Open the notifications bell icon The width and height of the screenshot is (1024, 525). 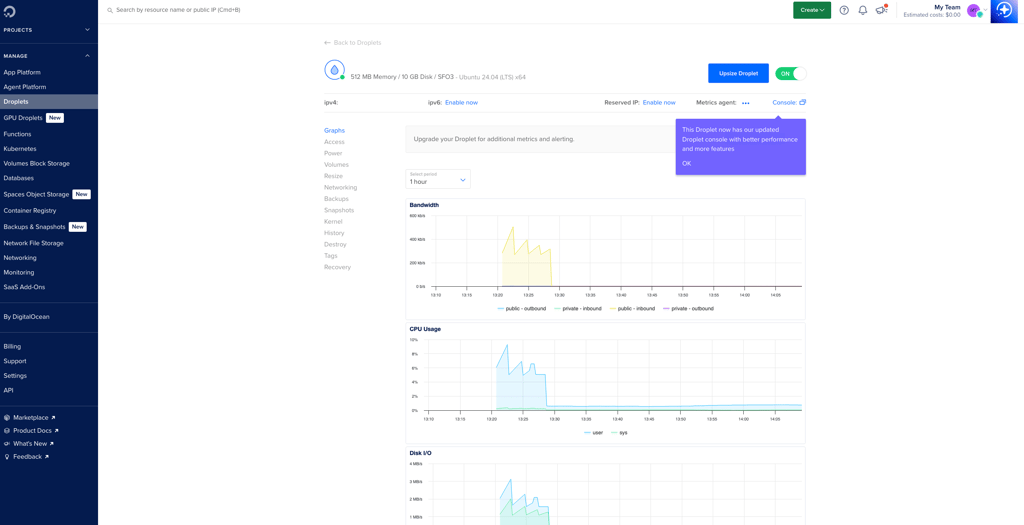863,10
